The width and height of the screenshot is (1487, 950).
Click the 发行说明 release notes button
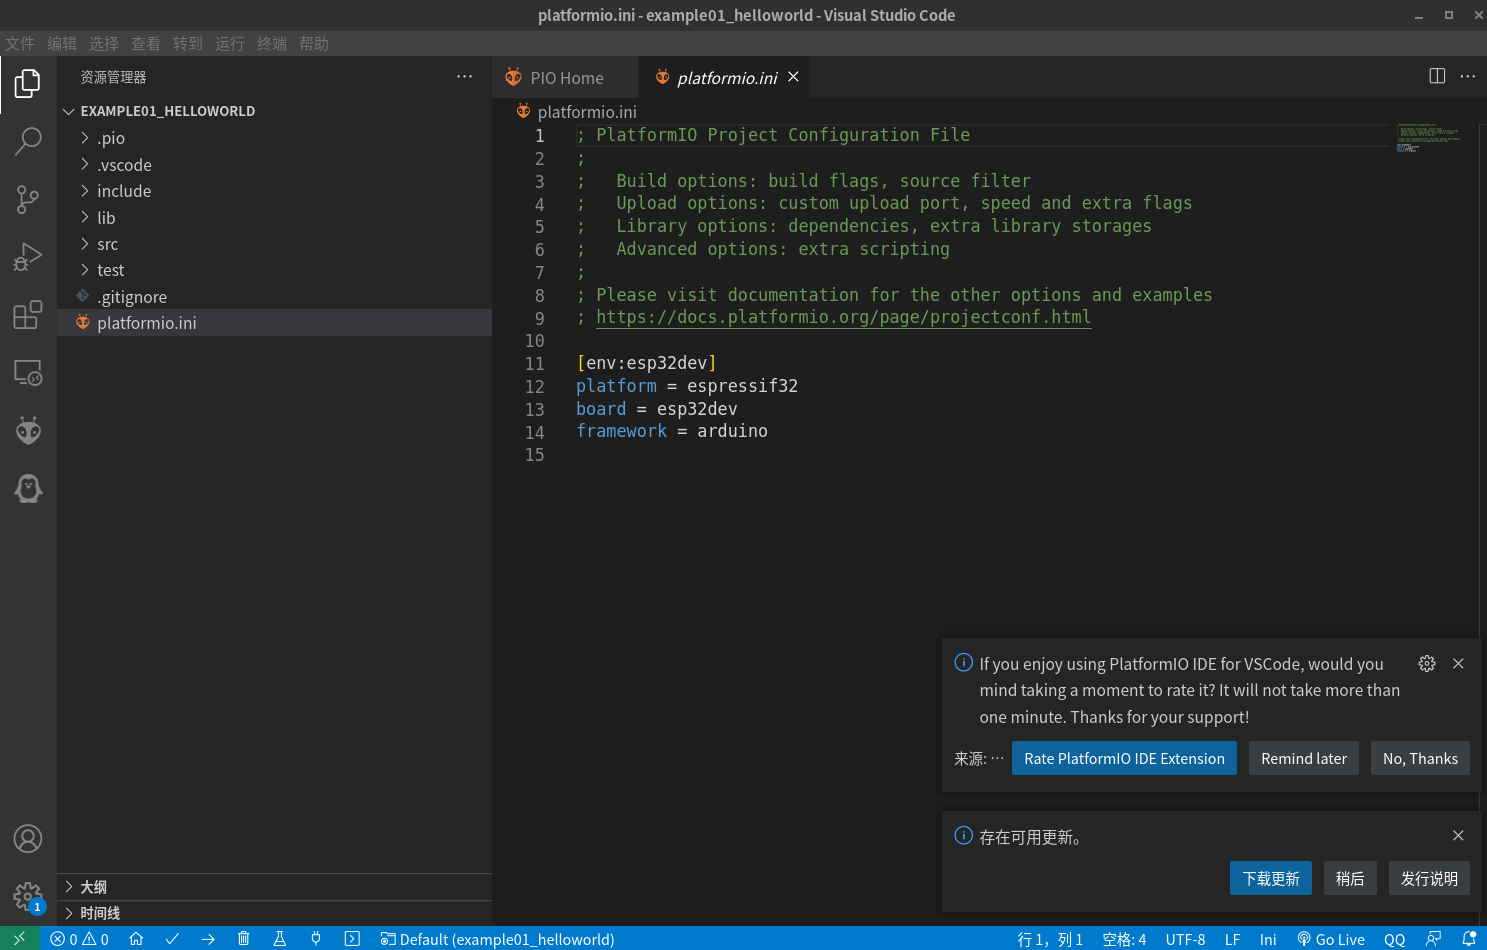pos(1429,878)
